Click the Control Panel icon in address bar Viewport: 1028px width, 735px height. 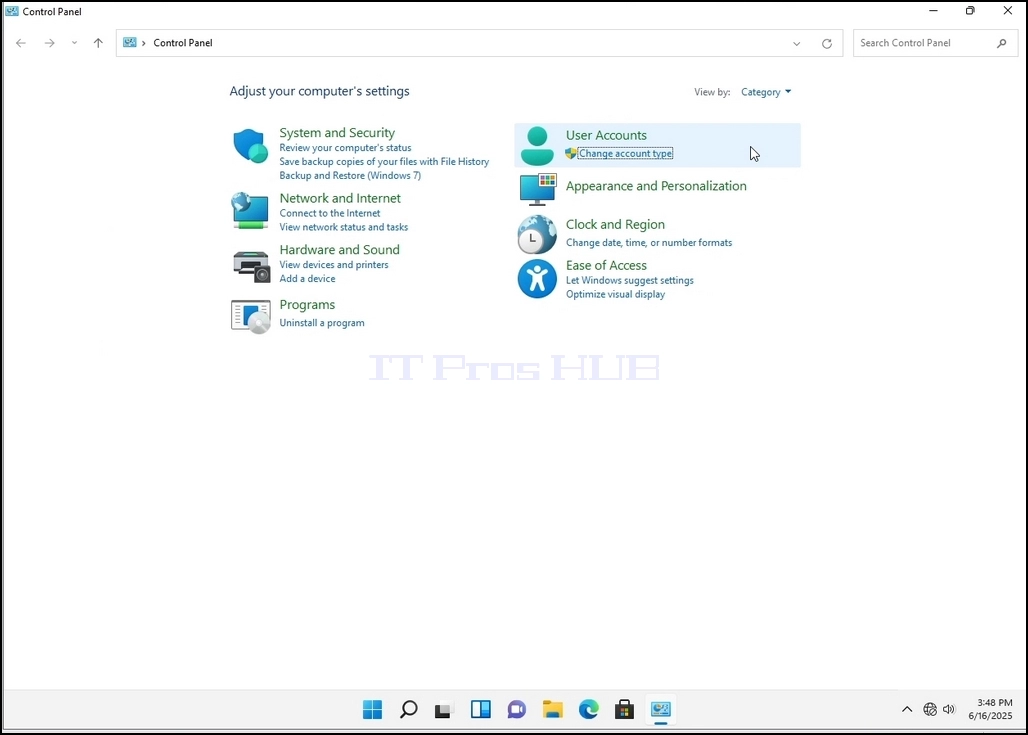130,43
